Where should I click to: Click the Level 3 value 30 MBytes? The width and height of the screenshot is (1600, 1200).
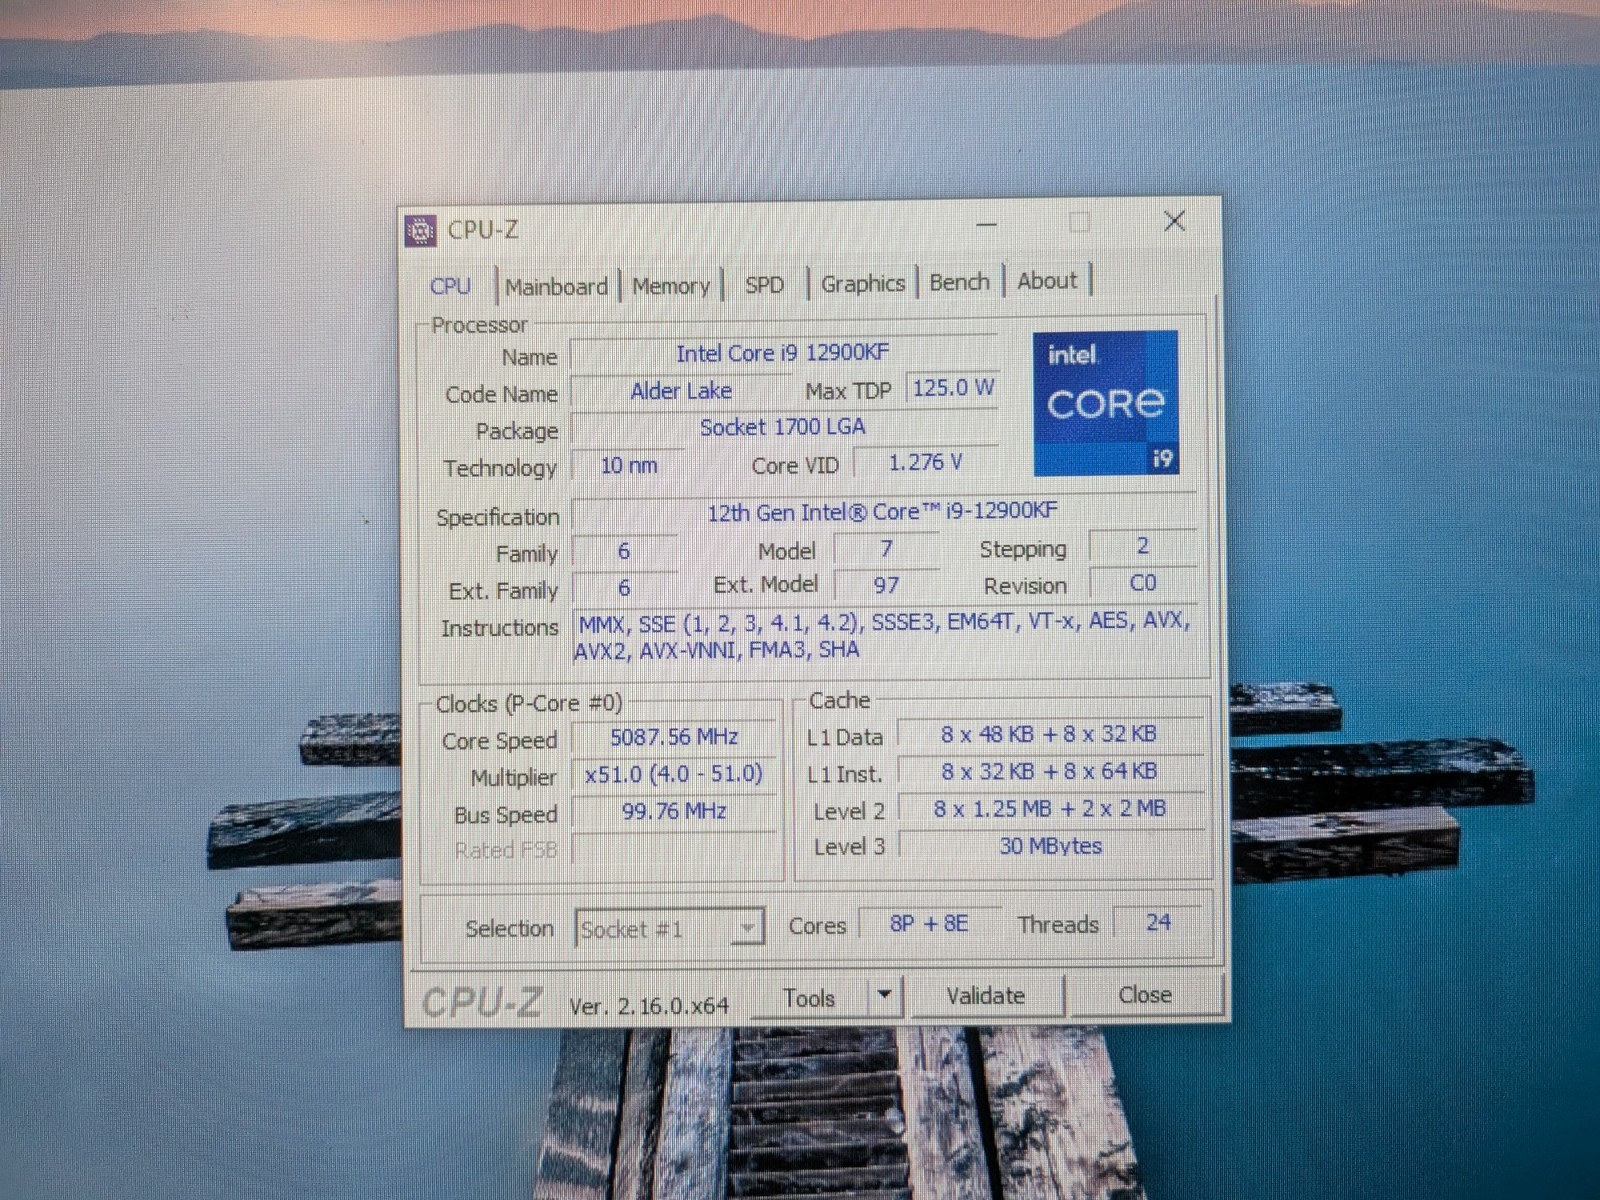(1050, 846)
